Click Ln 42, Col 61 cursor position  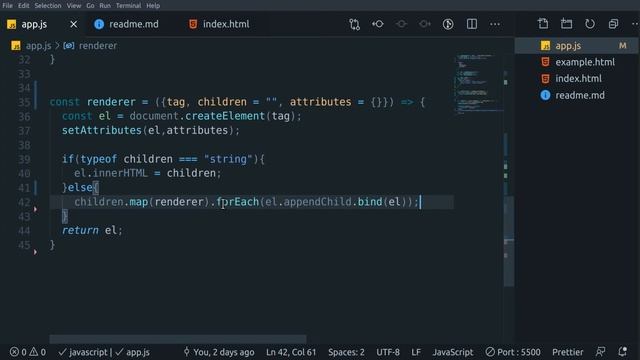pos(291,352)
